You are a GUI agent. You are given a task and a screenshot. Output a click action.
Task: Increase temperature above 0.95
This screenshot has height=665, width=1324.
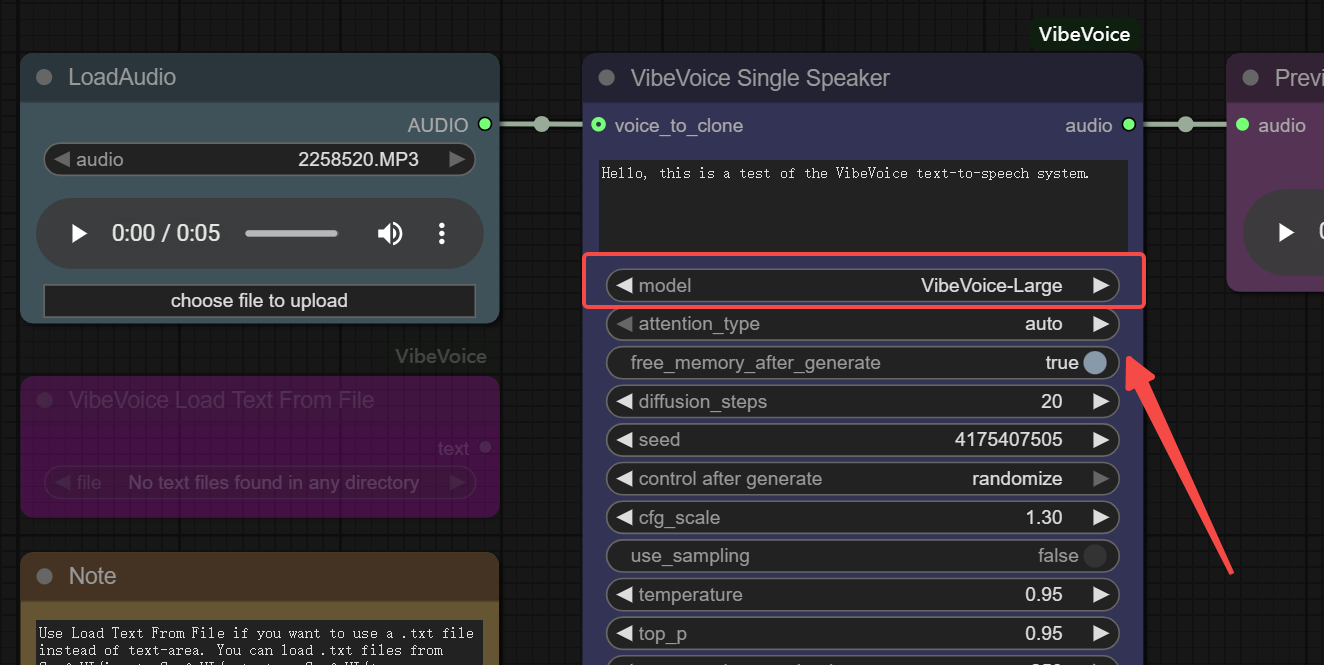[x=1101, y=595]
